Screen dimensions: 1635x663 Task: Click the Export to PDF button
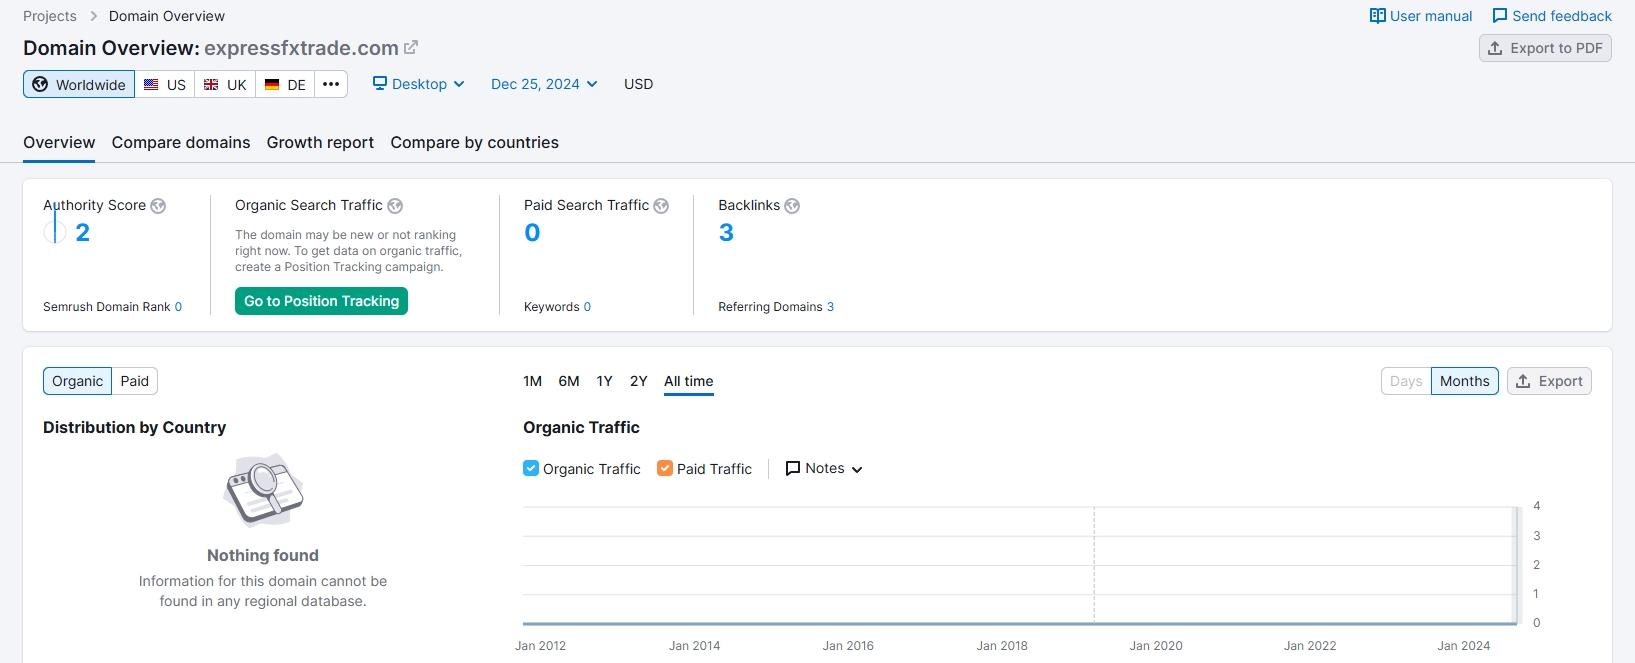click(1545, 48)
